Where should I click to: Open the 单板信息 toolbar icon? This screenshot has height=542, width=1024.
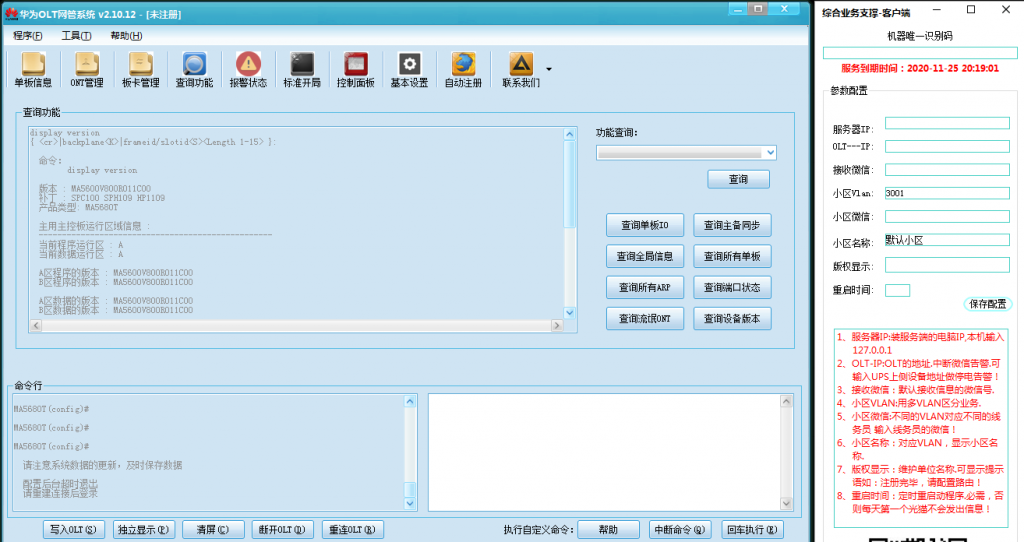pos(33,70)
